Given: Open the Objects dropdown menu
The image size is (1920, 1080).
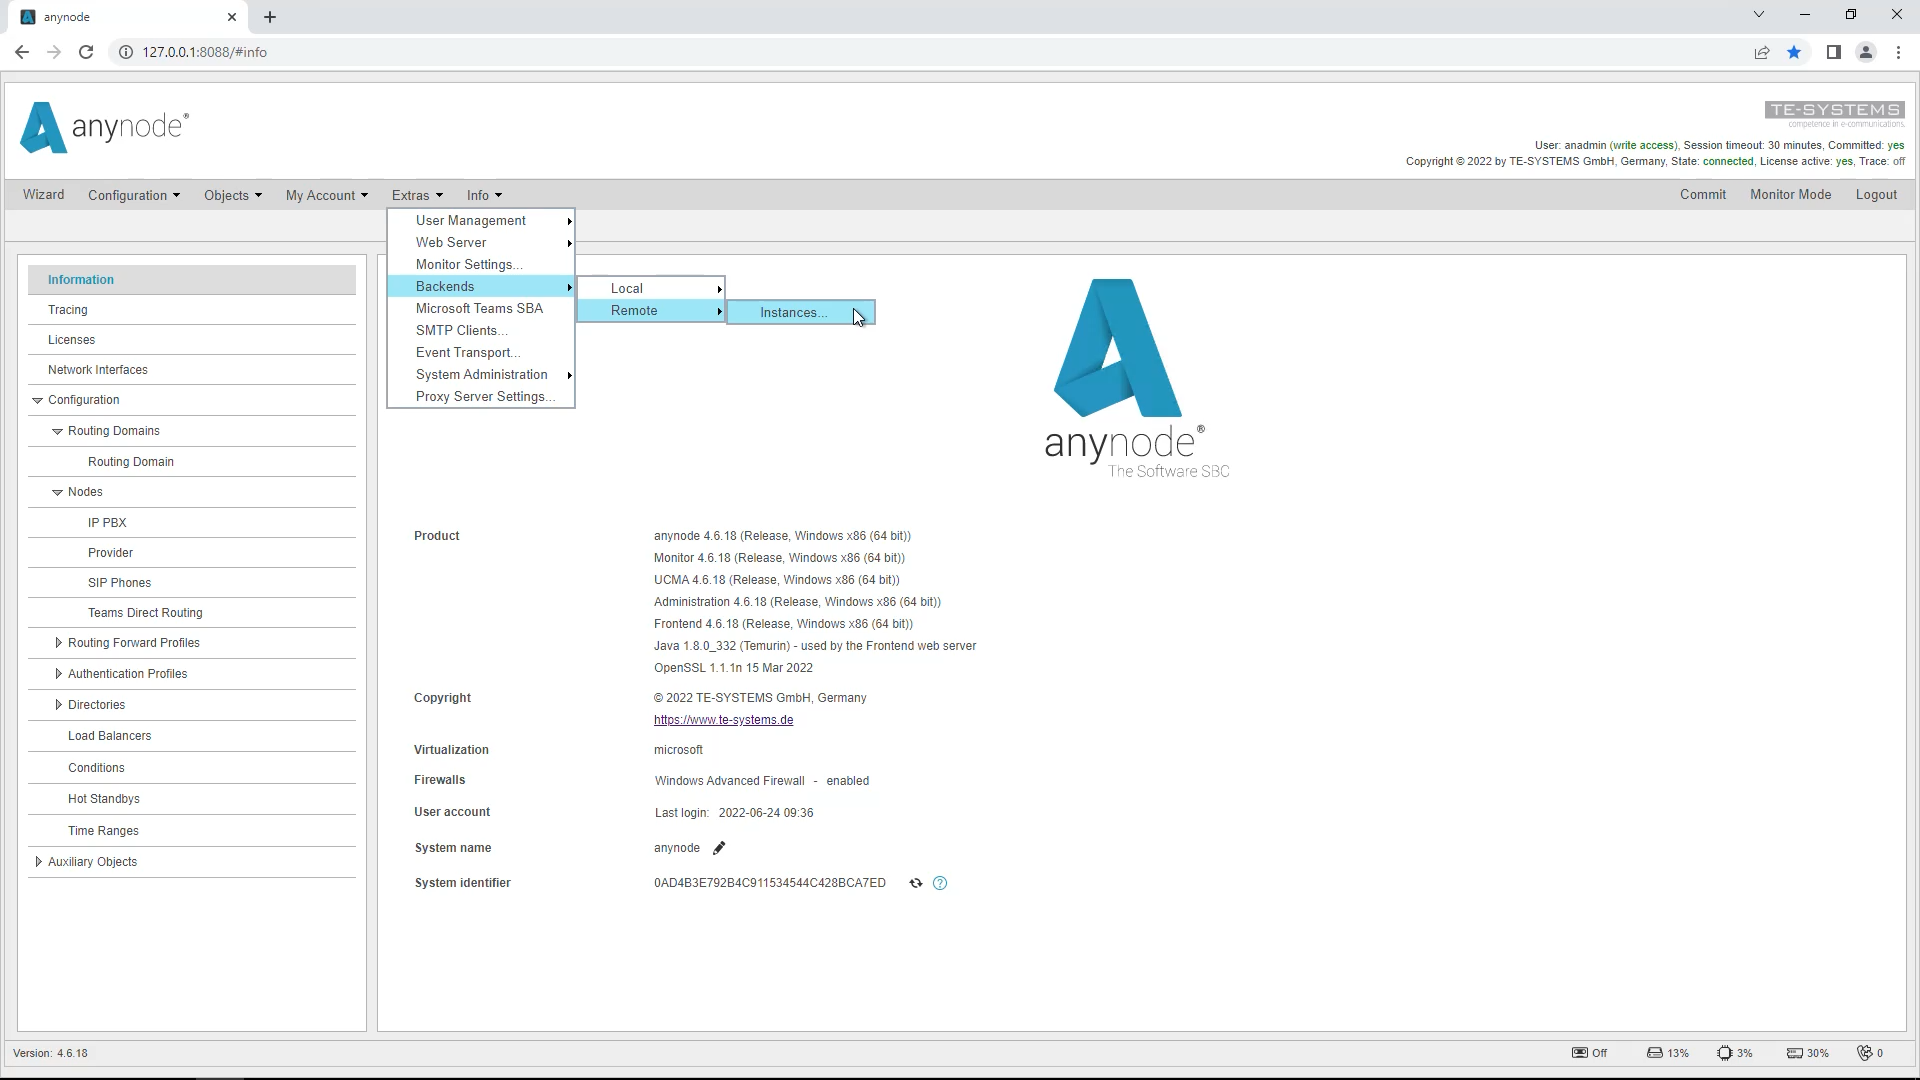Looking at the screenshot, I should pos(233,195).
